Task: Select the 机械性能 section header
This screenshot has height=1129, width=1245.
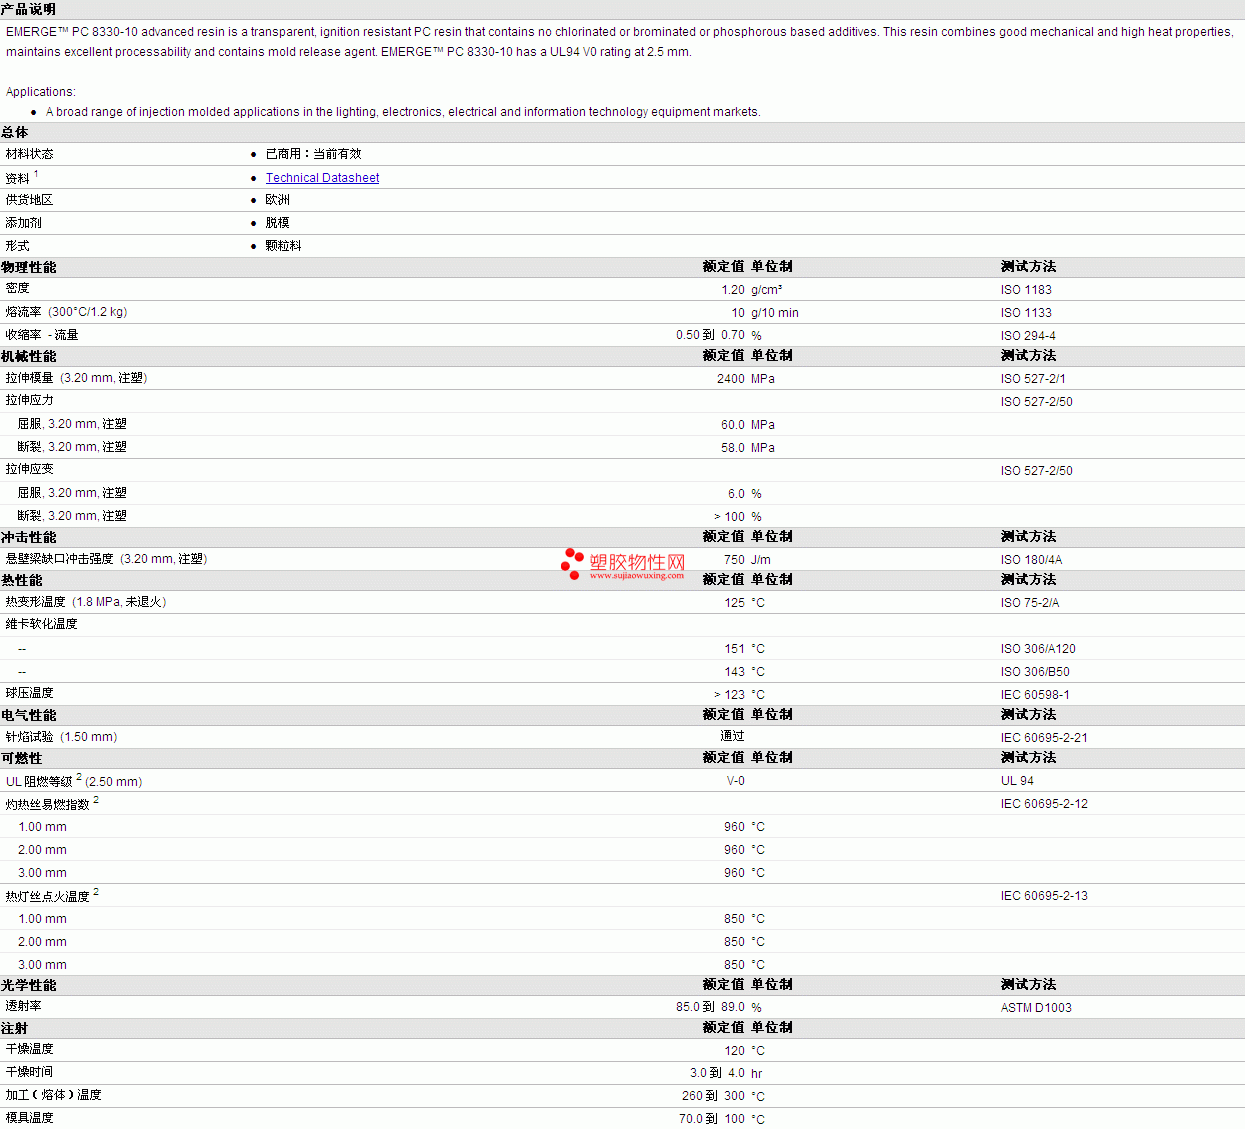Action: coord(29,356)
